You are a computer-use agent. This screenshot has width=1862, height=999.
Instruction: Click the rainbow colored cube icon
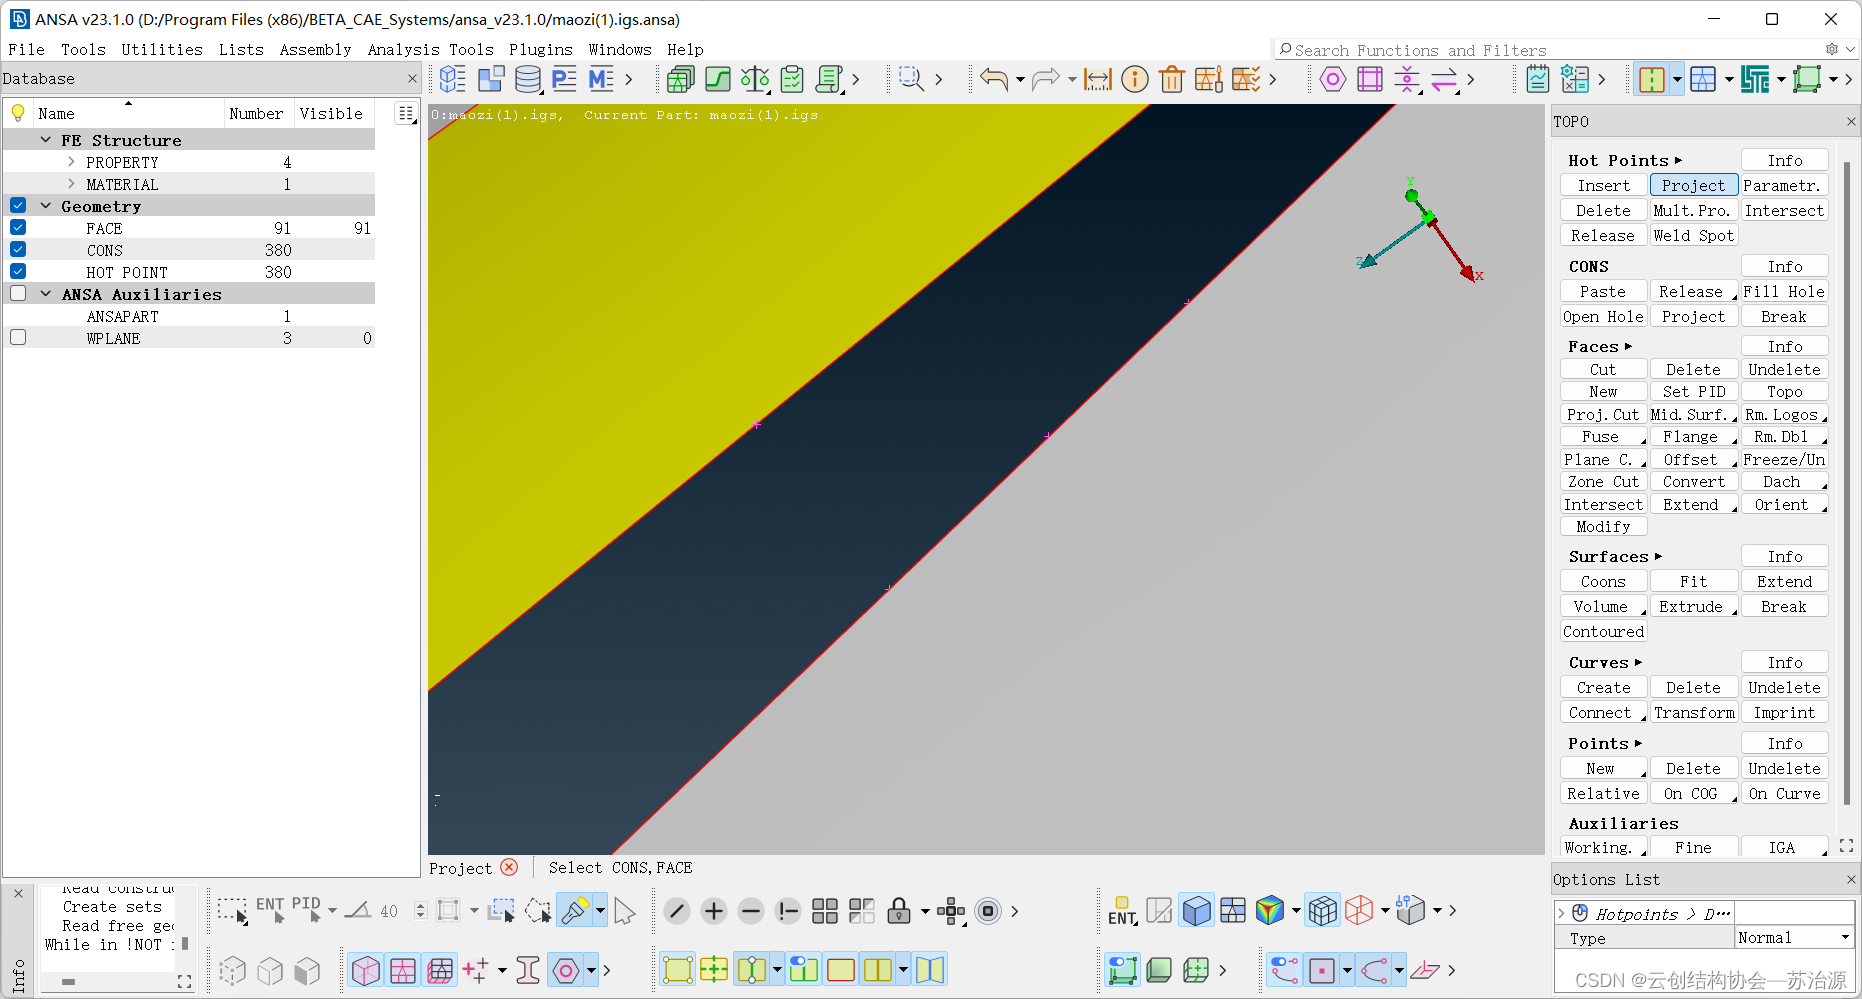(1270, 911)
